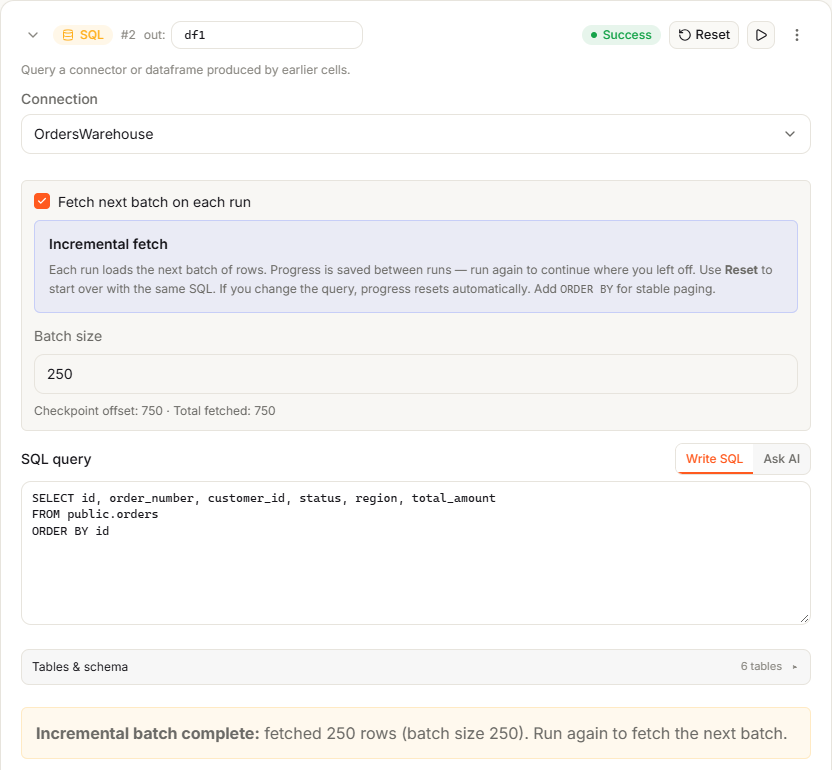Screen dimensions: 832x770
Task: Switch to the Write SQL tab
Action: 714,459
